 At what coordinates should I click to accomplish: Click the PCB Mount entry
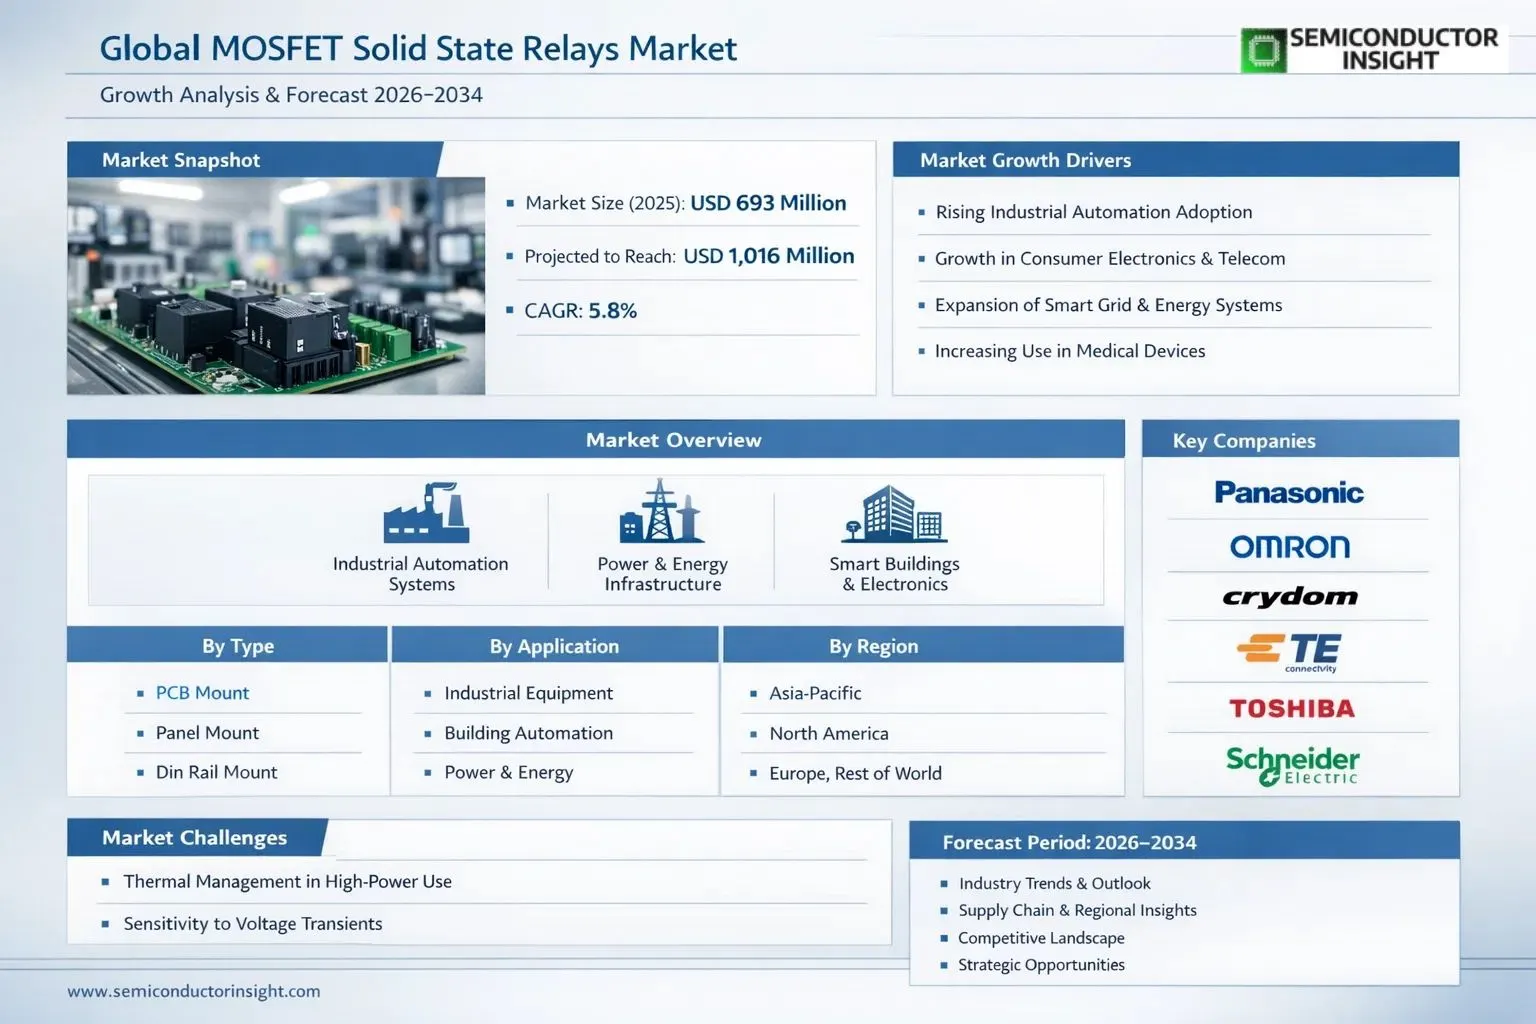[x=202, y=693]
